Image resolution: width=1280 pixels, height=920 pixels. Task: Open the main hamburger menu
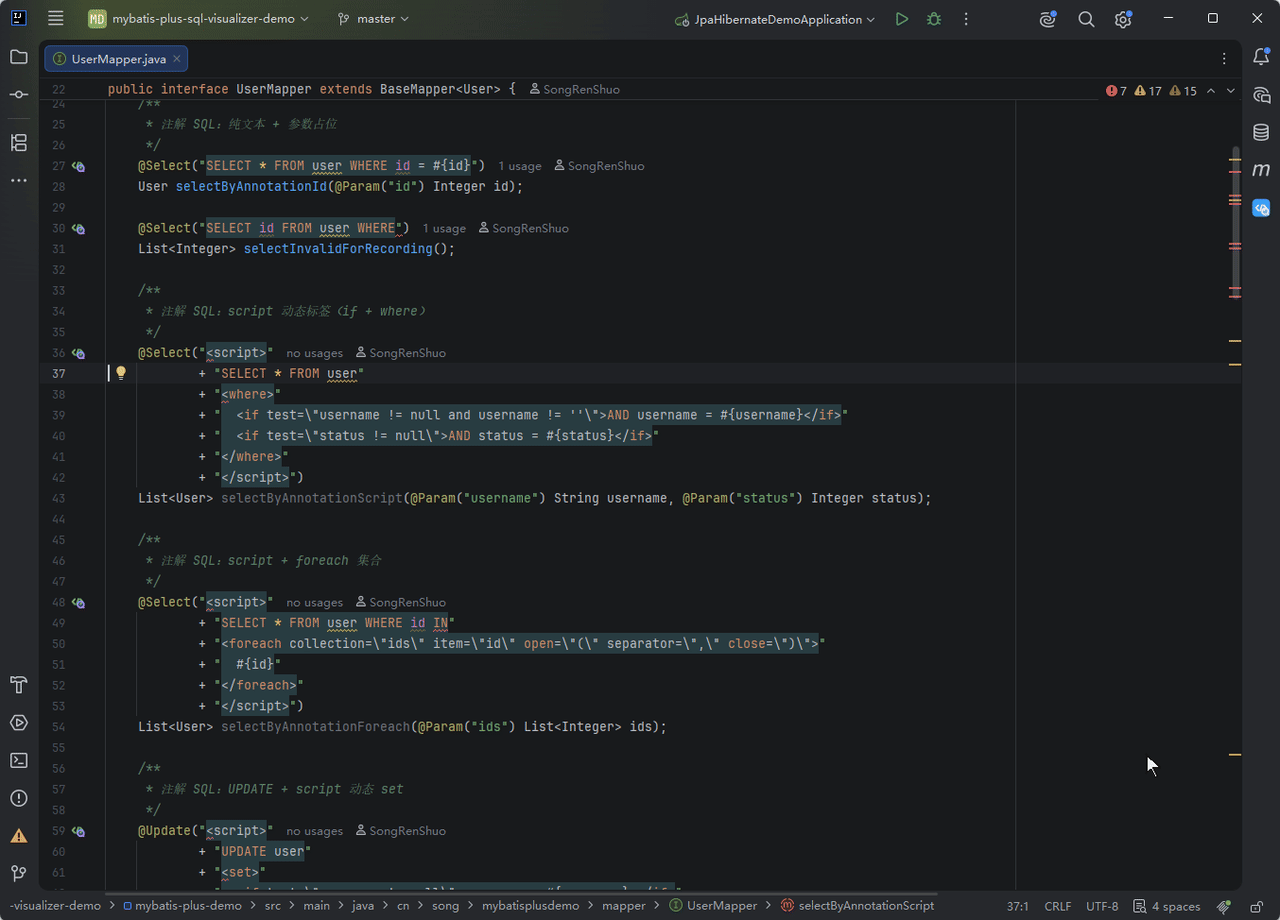[56, 19]
